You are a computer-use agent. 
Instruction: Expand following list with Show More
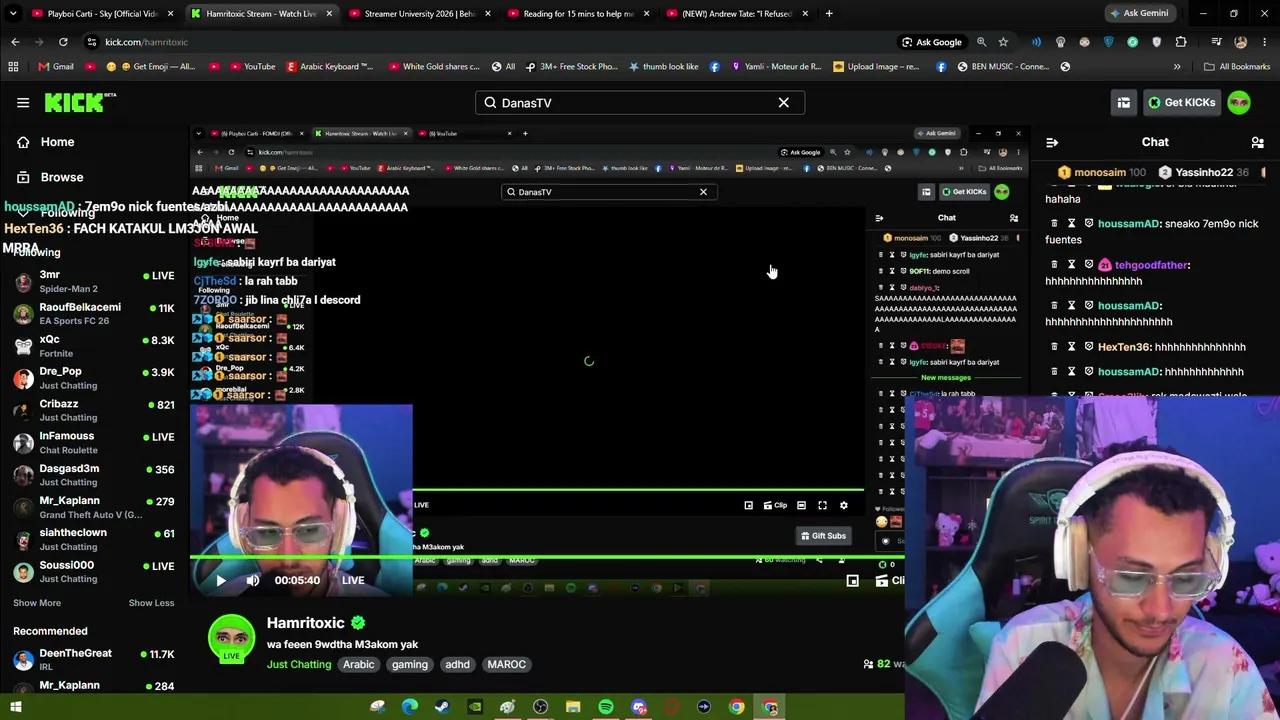click(x=37, y=603)
